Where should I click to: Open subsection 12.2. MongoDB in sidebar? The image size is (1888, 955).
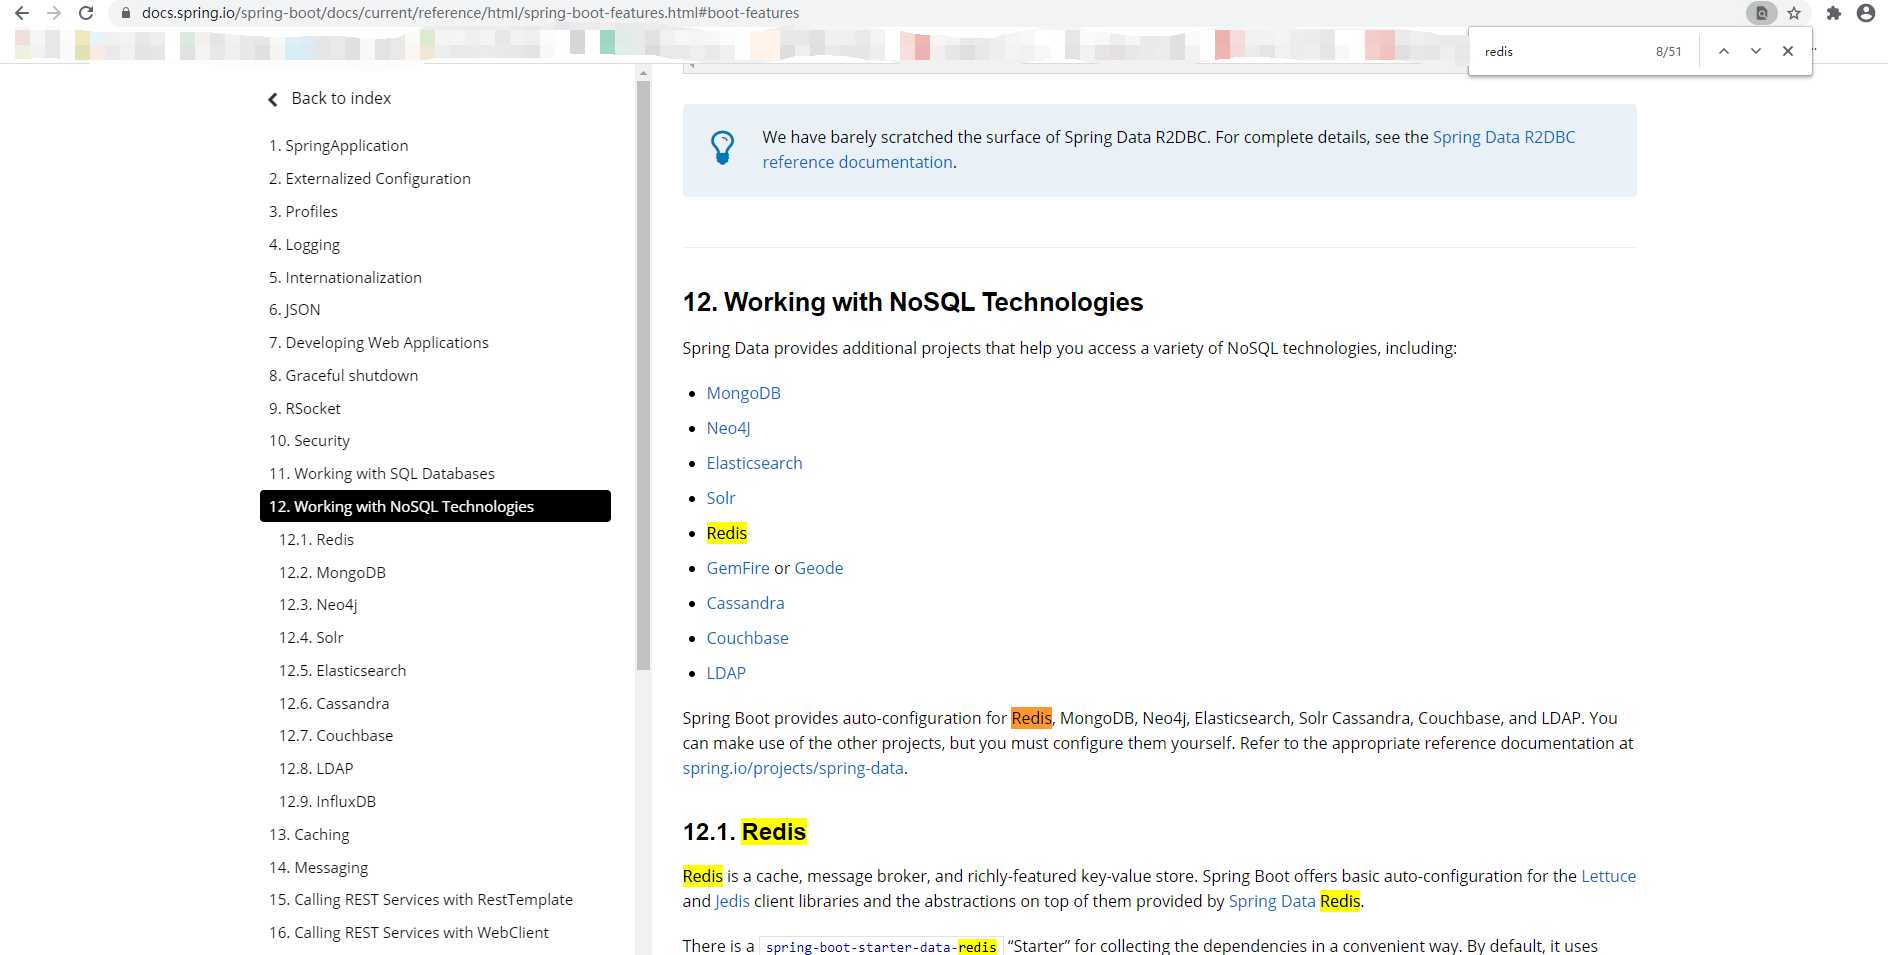pos(332,573)
